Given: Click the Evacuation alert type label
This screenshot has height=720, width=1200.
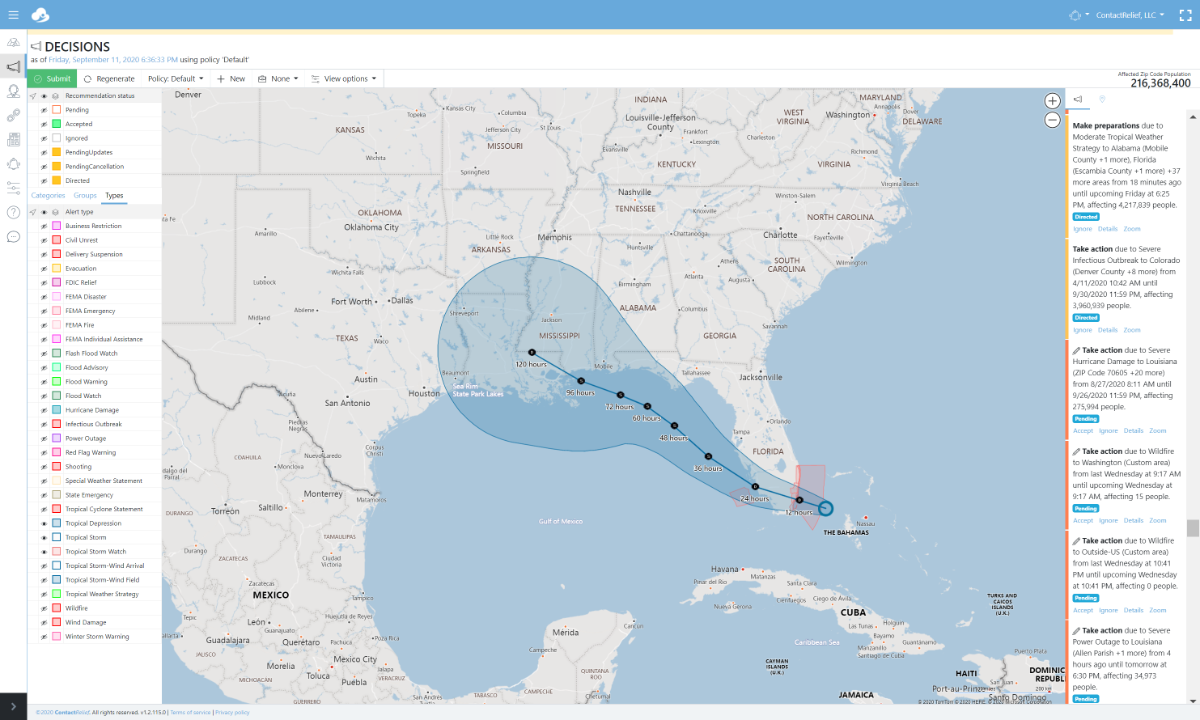Looking at the screenshot, I should (x=80, y=268).
